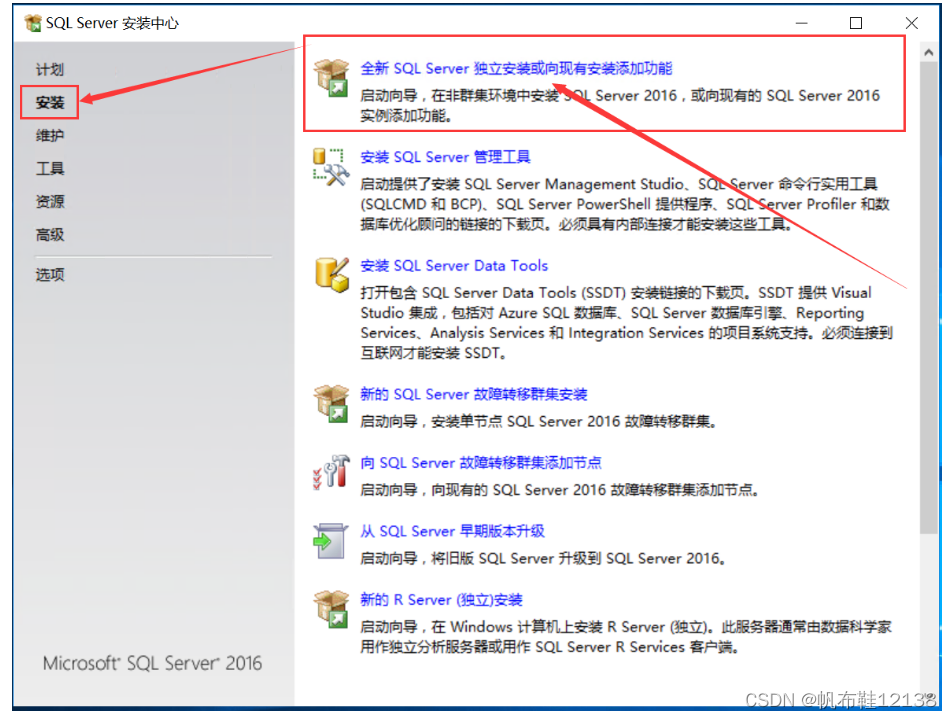Switch to the 计划 section
Screen dimensions: 952x719
(x=50, y=68)
